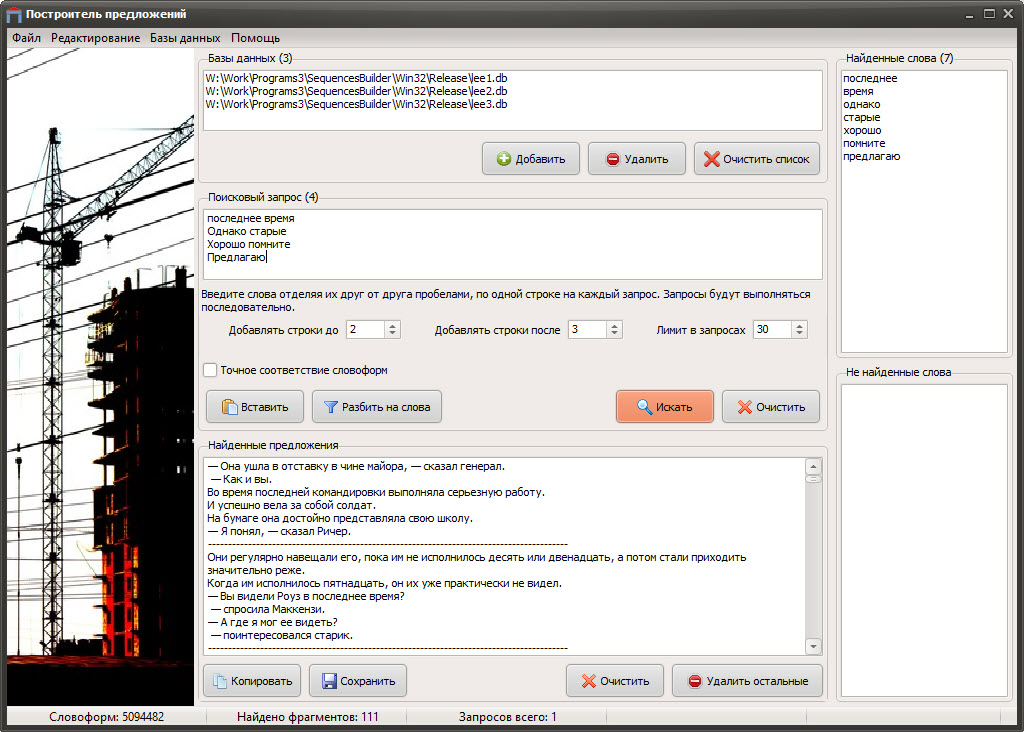This screenshot has height=732, width=1024.
Task: Select found word "однако"
Action: point(861,104)
